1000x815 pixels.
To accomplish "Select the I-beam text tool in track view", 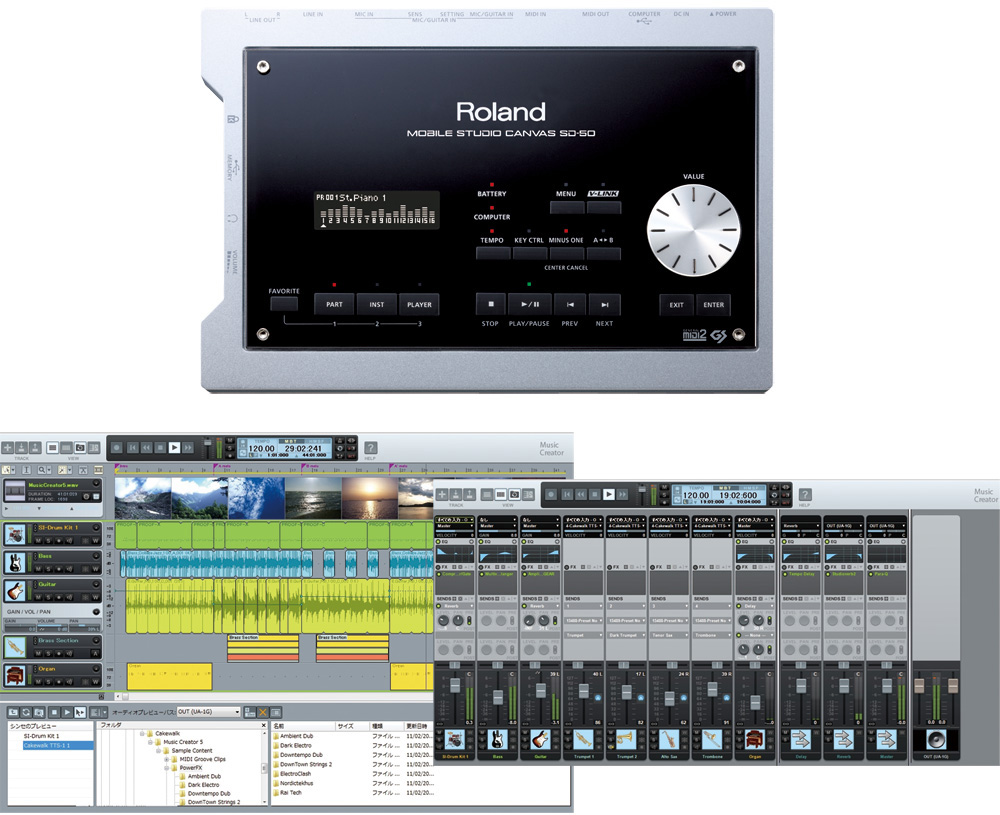I will [x=27, y=469].
